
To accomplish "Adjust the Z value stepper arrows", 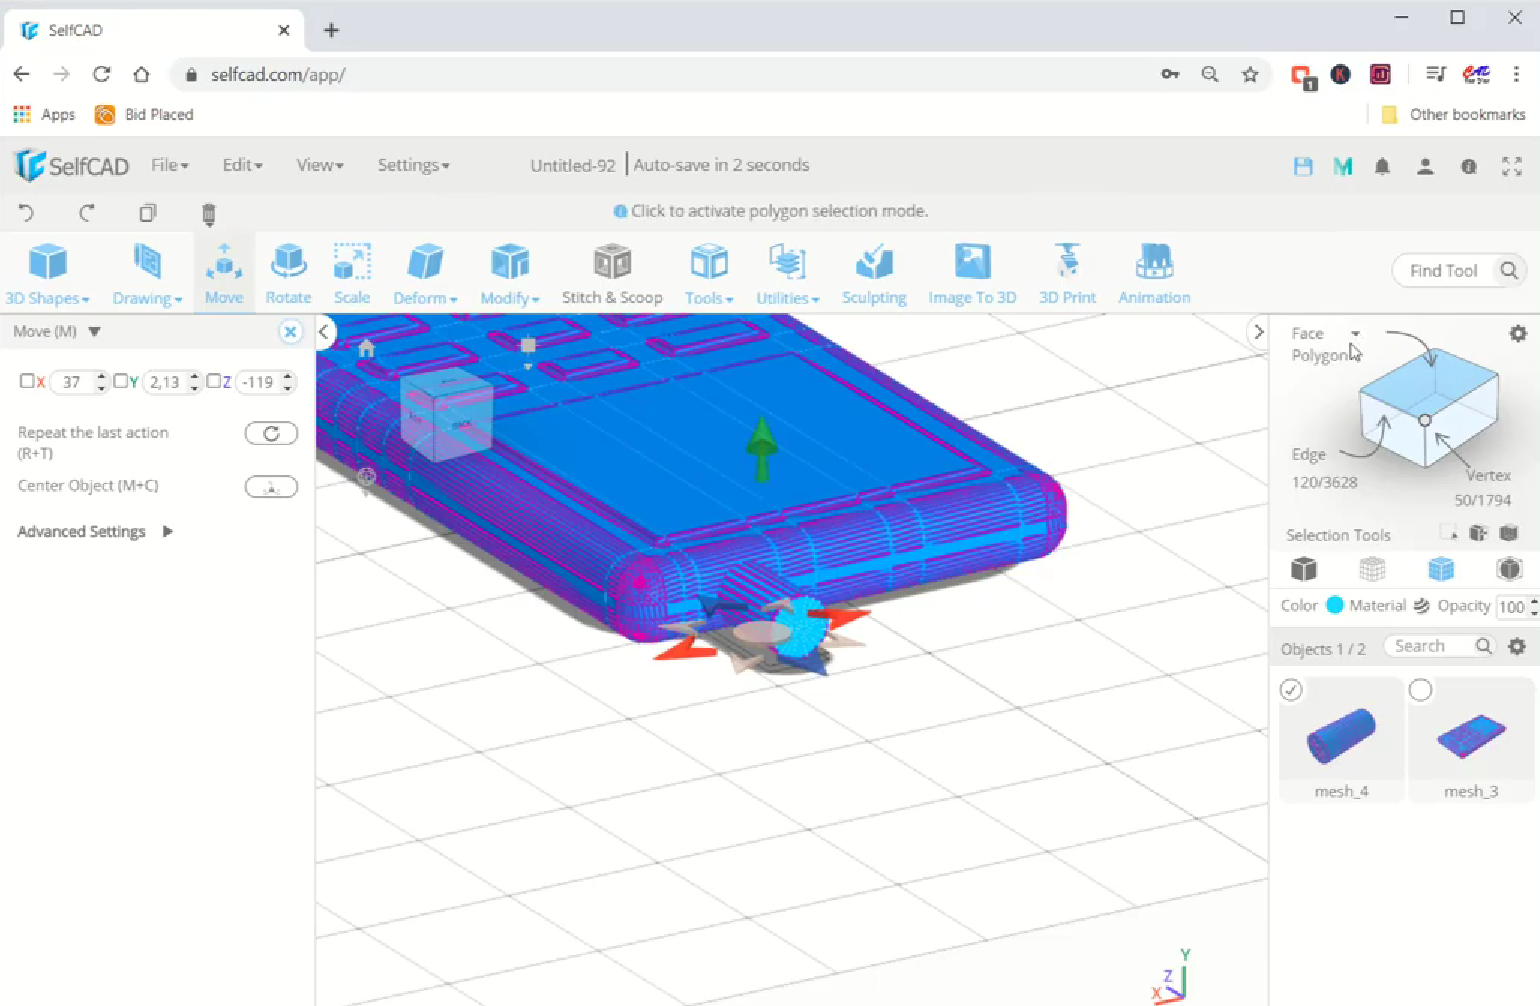I will pos(288,382).
